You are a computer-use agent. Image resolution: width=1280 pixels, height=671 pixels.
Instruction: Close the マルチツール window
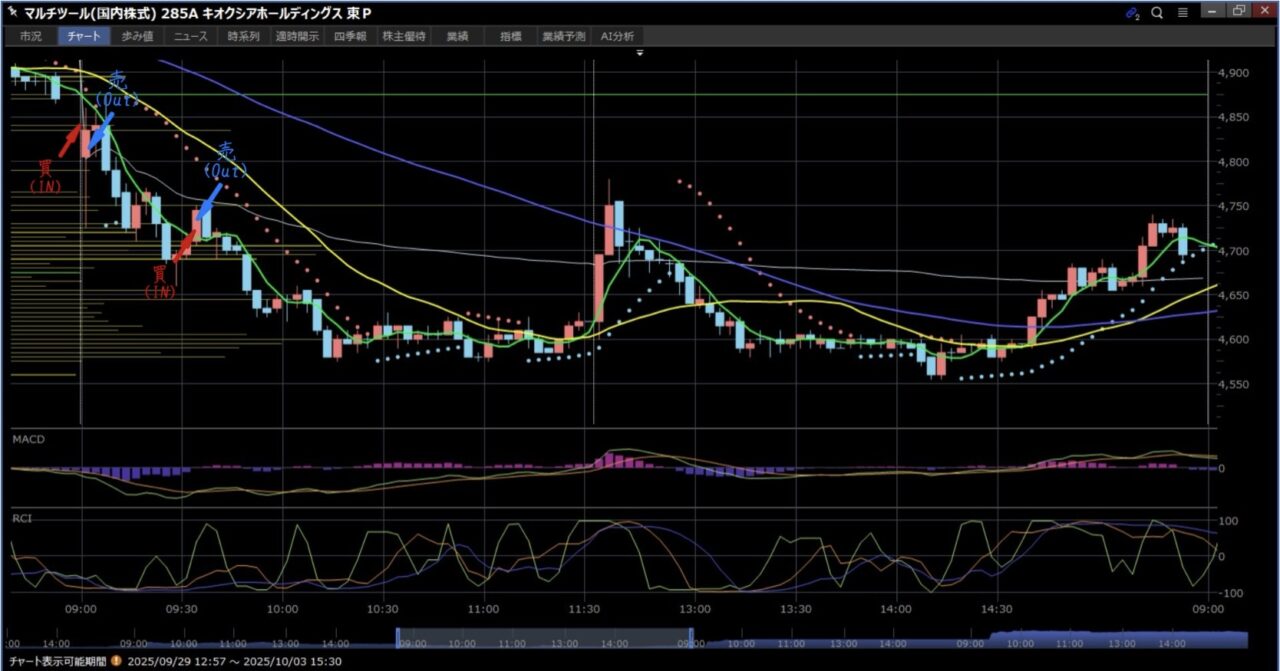[x=1264, y=12]
